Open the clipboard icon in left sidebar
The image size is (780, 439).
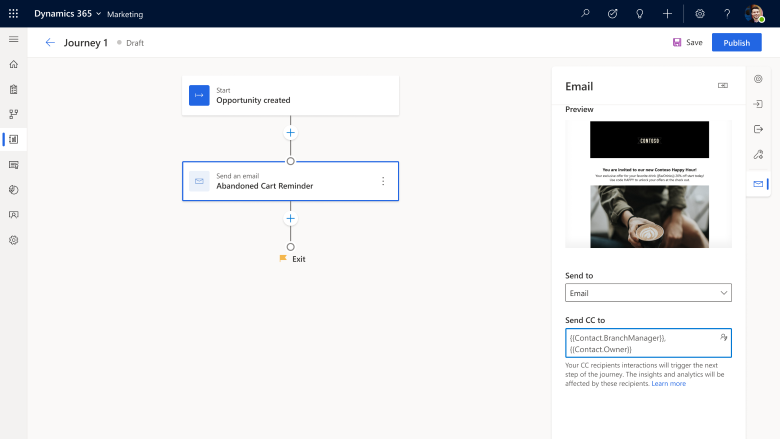click(x=13, y=89)
